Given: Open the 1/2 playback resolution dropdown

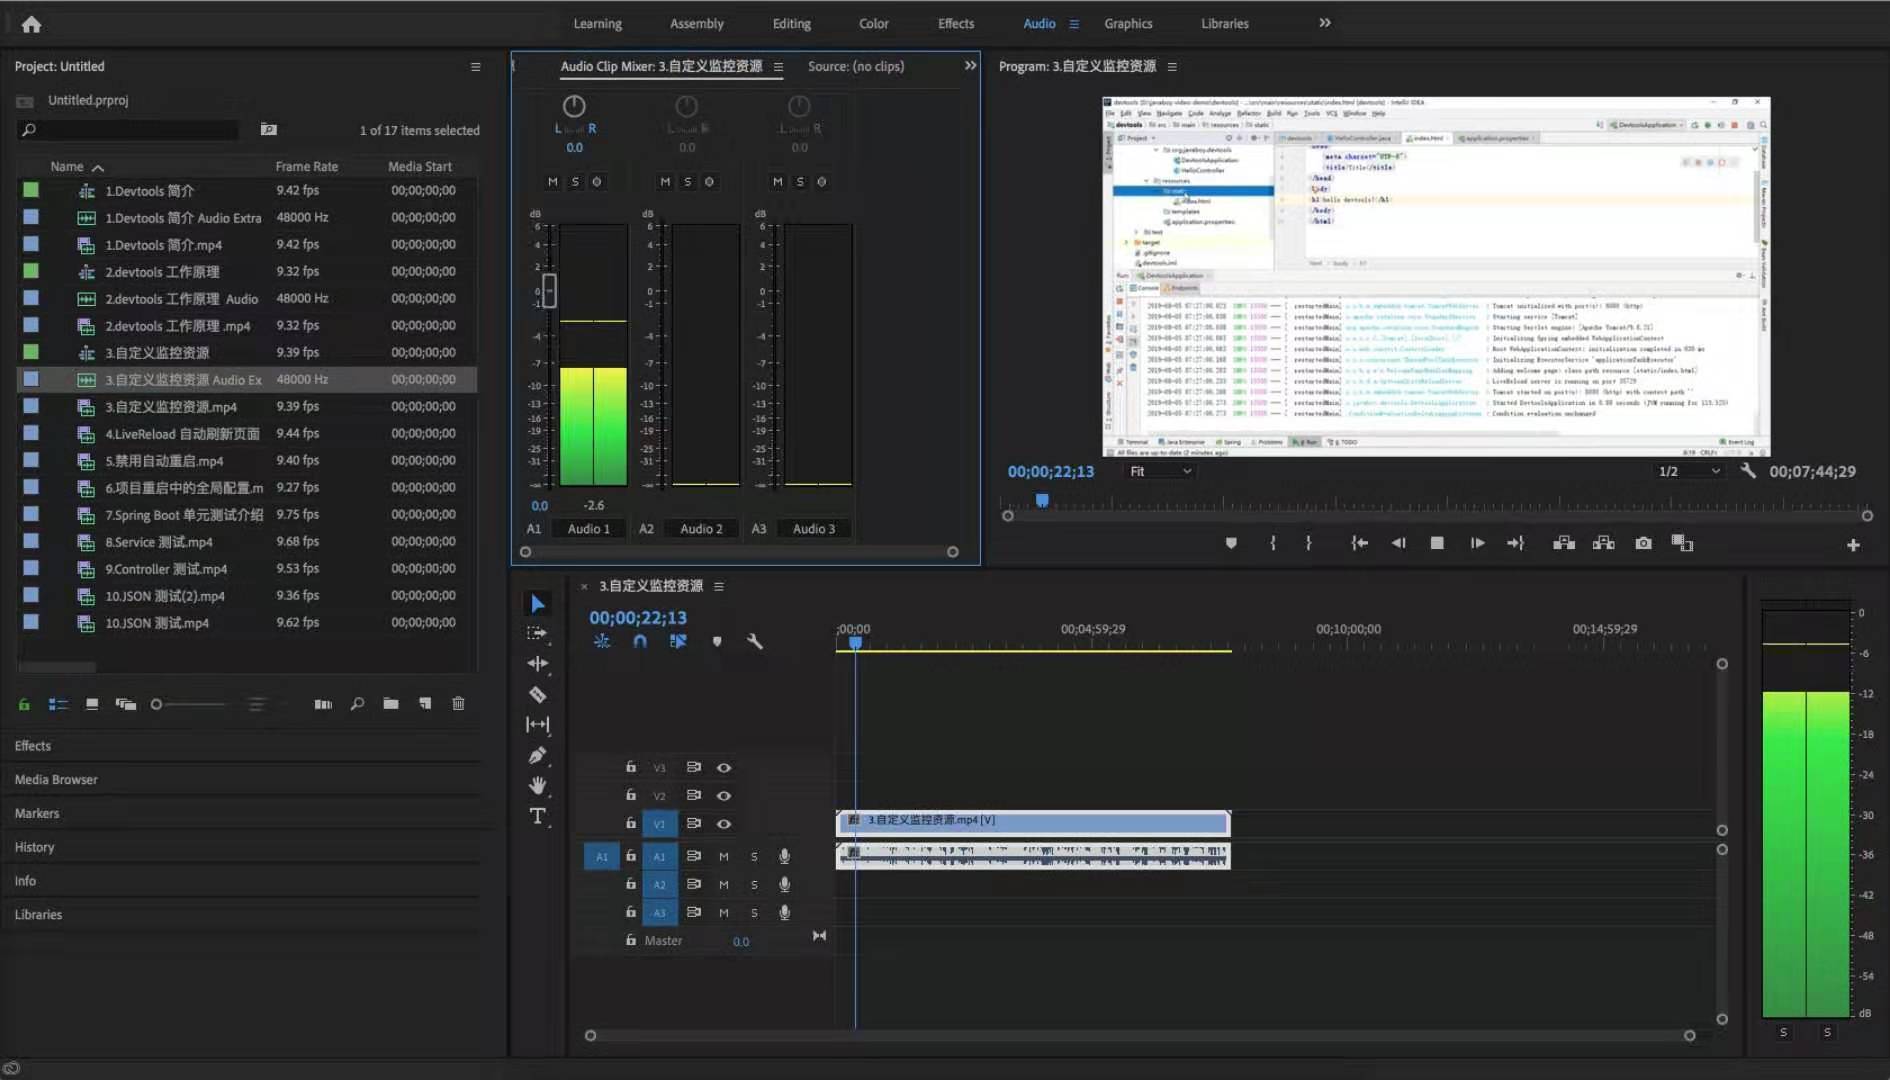Looking at the screenshot, I should [1688, 471].
